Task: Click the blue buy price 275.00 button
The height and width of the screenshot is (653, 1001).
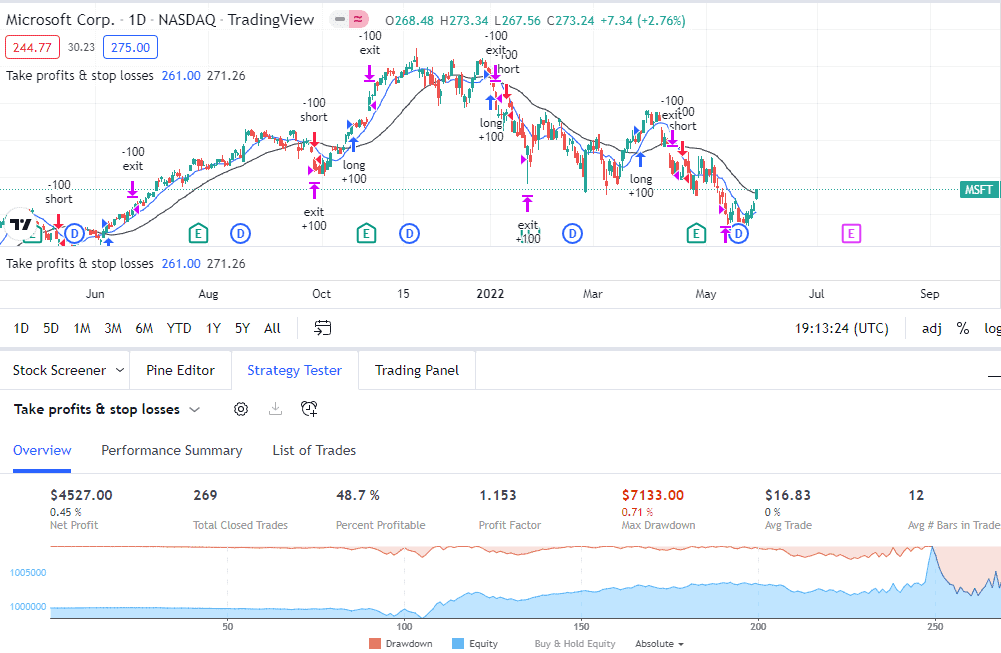Action: [x=130, y=47]
